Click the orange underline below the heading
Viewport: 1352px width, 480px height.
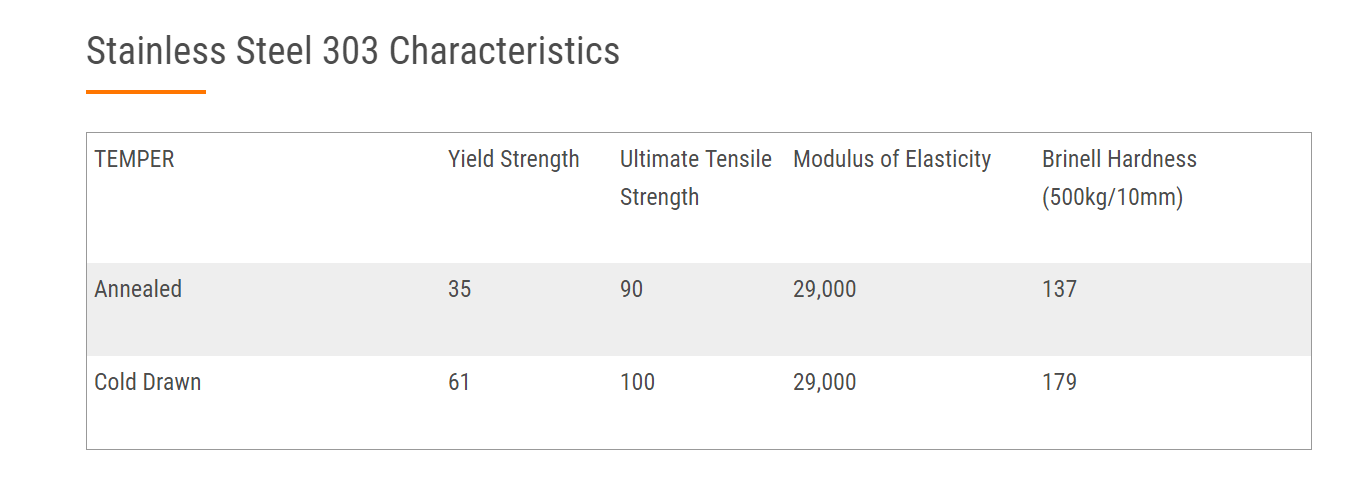click(x=146, y=92)
